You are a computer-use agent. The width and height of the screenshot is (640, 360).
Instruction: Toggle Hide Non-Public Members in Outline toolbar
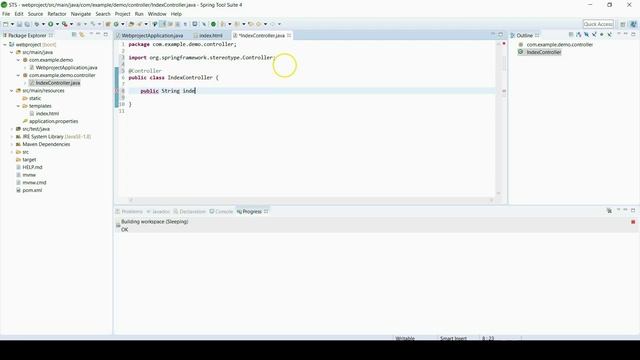point(602,35)
